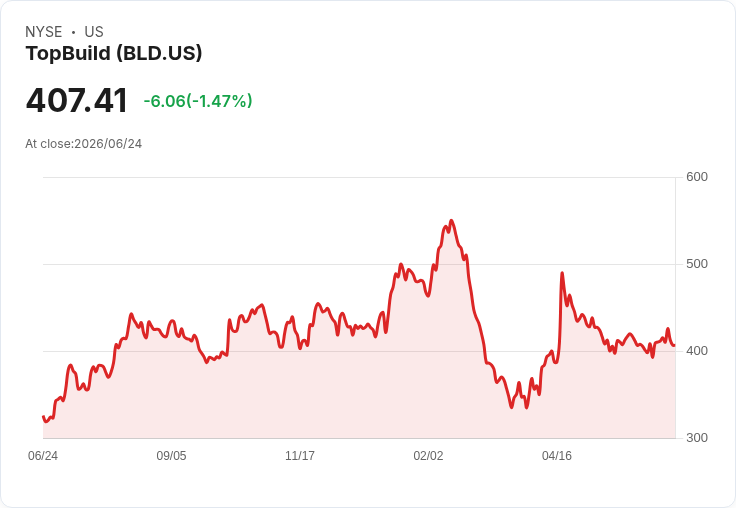
Task: Click the TopBuild (BLD.US) stock title
Action: 114,53
